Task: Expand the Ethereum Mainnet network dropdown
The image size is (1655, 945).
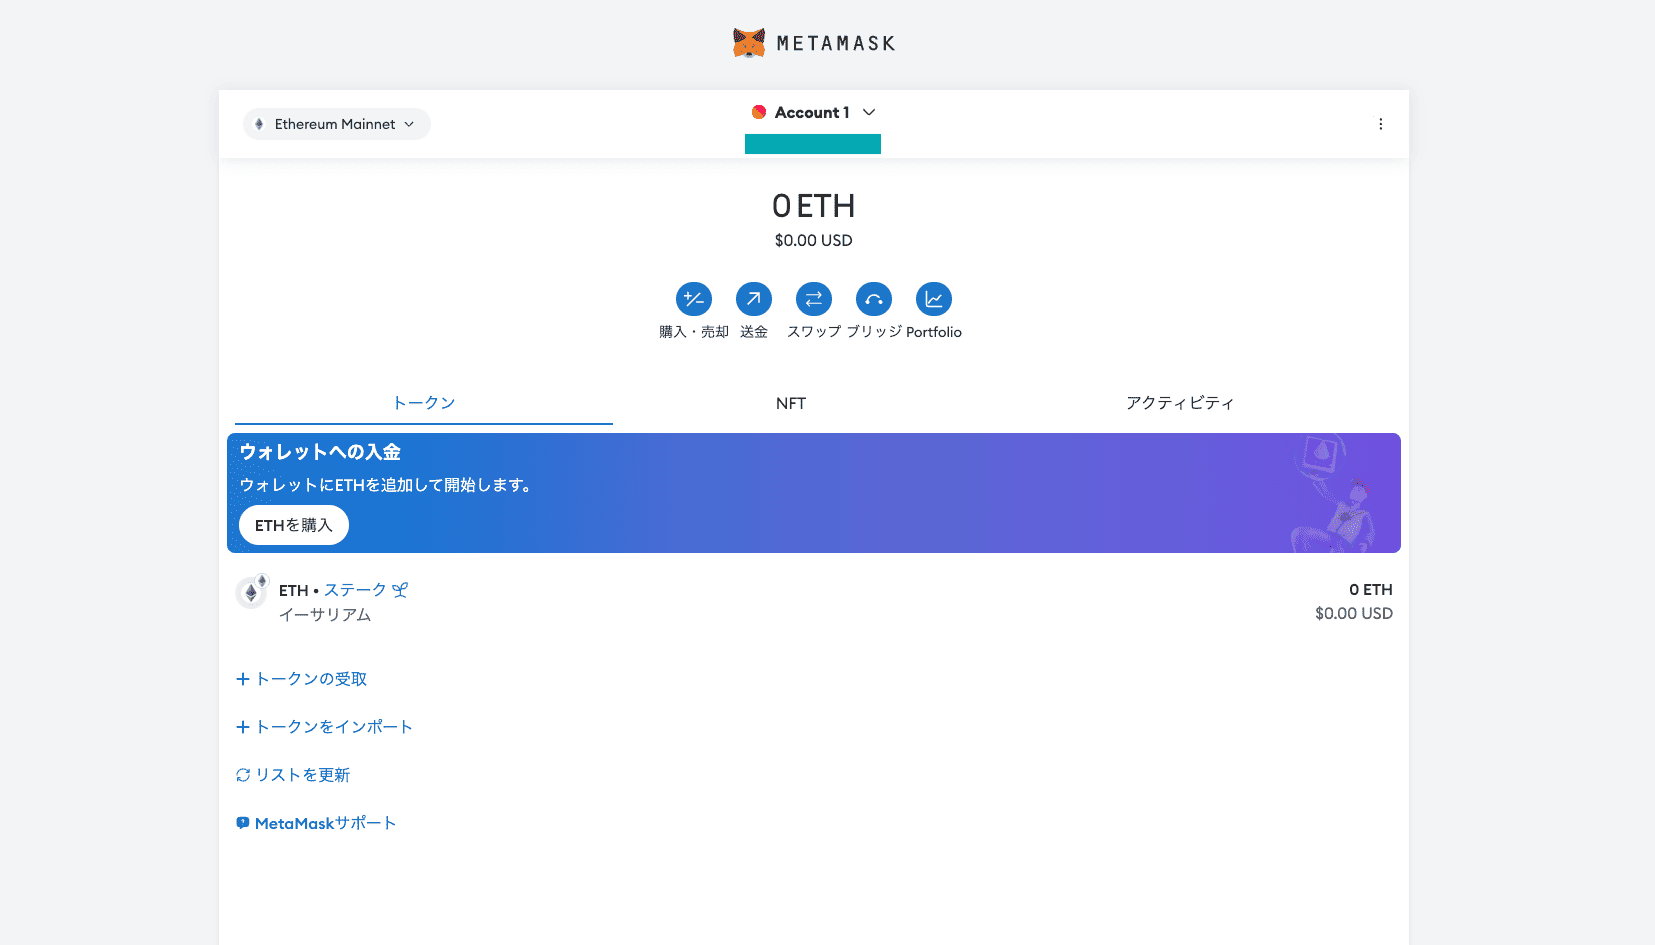Action: [336, 124]
